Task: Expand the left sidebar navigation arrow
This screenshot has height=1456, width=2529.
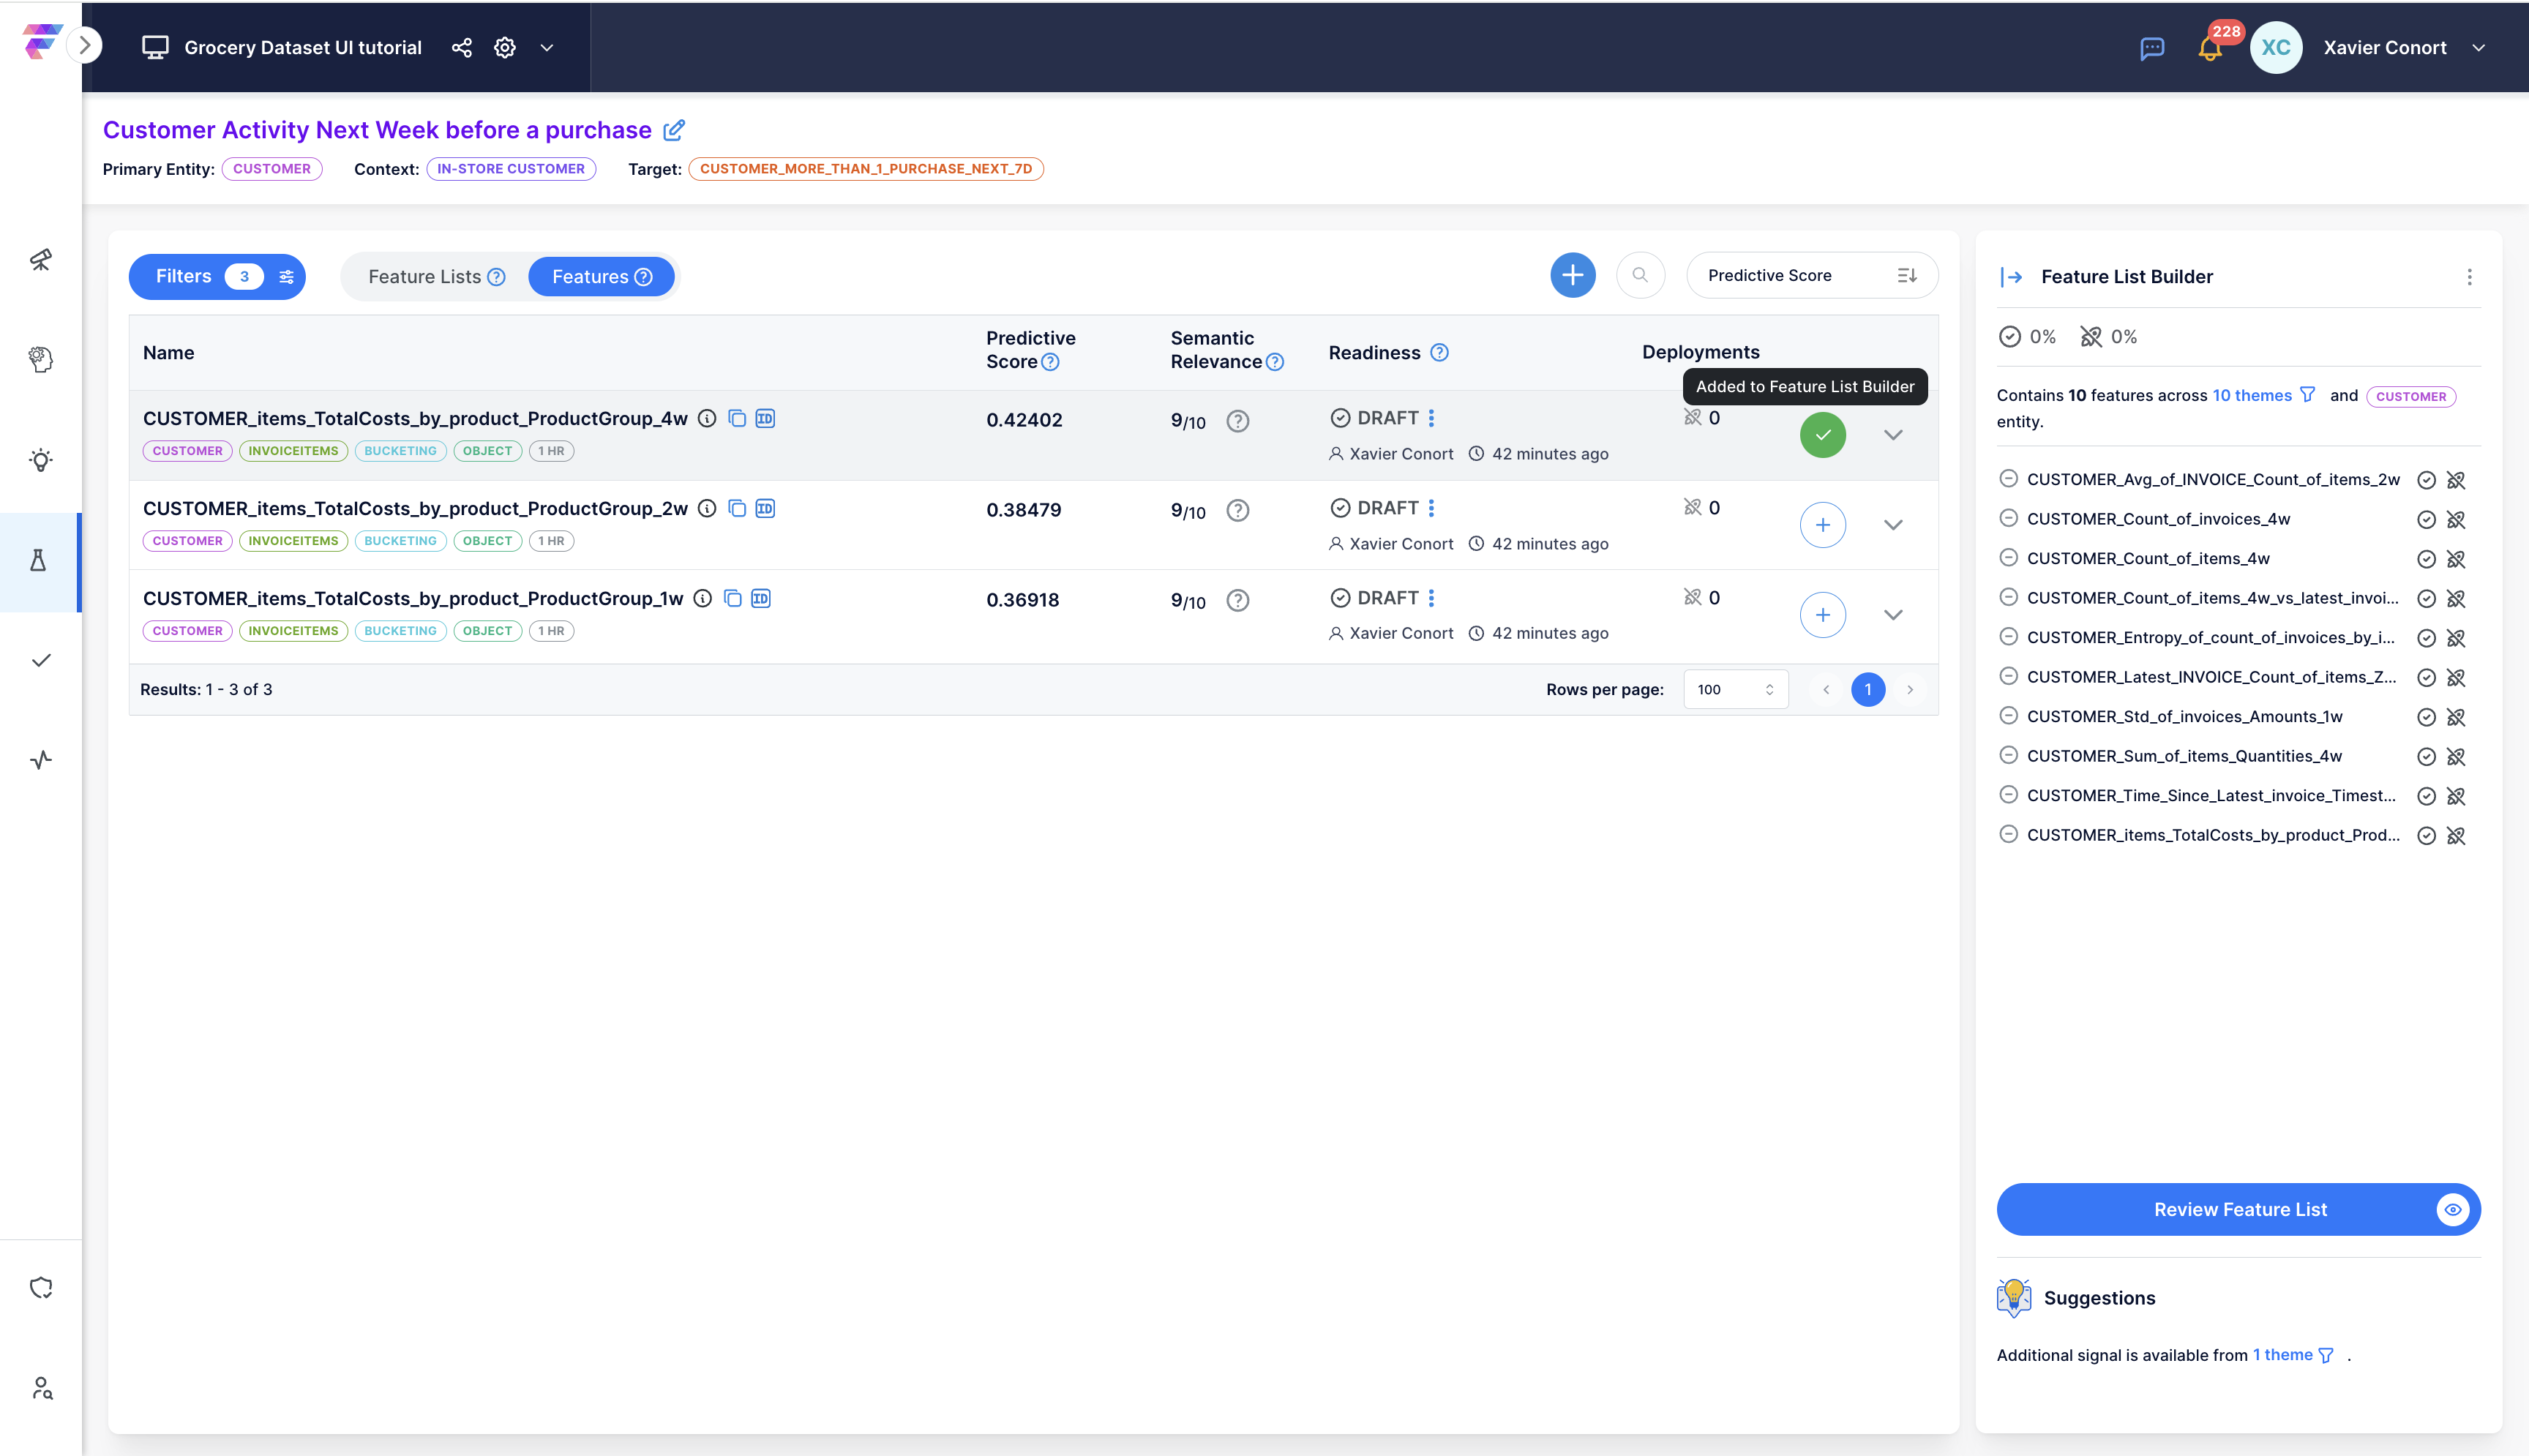Action: pos(85,45)
